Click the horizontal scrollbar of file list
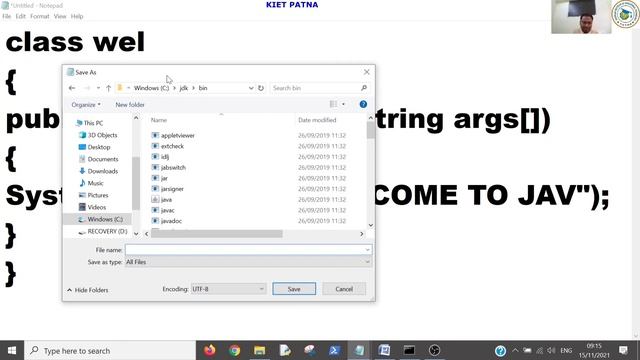Viewport: 640px width, 360px height. [x=217, y=234]
